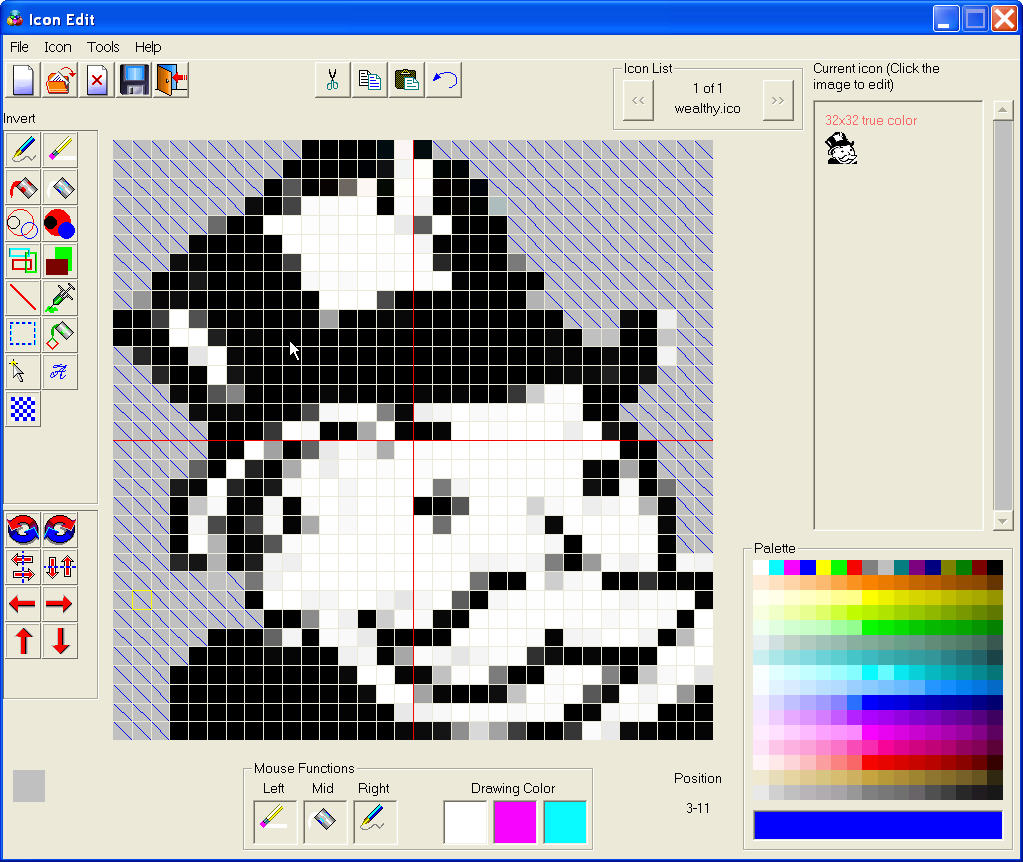The image size is (1023, 862).
Task: Click the wealthy.ico file name
Action: [x=707, y=109]
